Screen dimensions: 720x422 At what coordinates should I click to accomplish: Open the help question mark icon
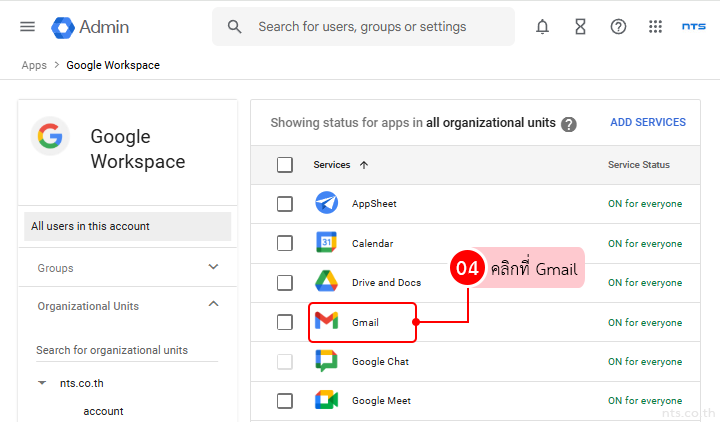tap(618, 27)
